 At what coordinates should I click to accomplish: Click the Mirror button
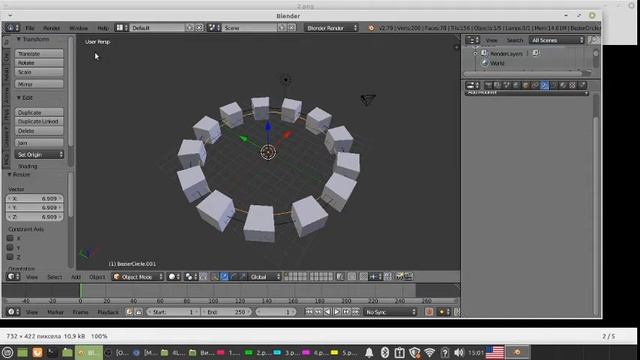click(x=39, y=84)
